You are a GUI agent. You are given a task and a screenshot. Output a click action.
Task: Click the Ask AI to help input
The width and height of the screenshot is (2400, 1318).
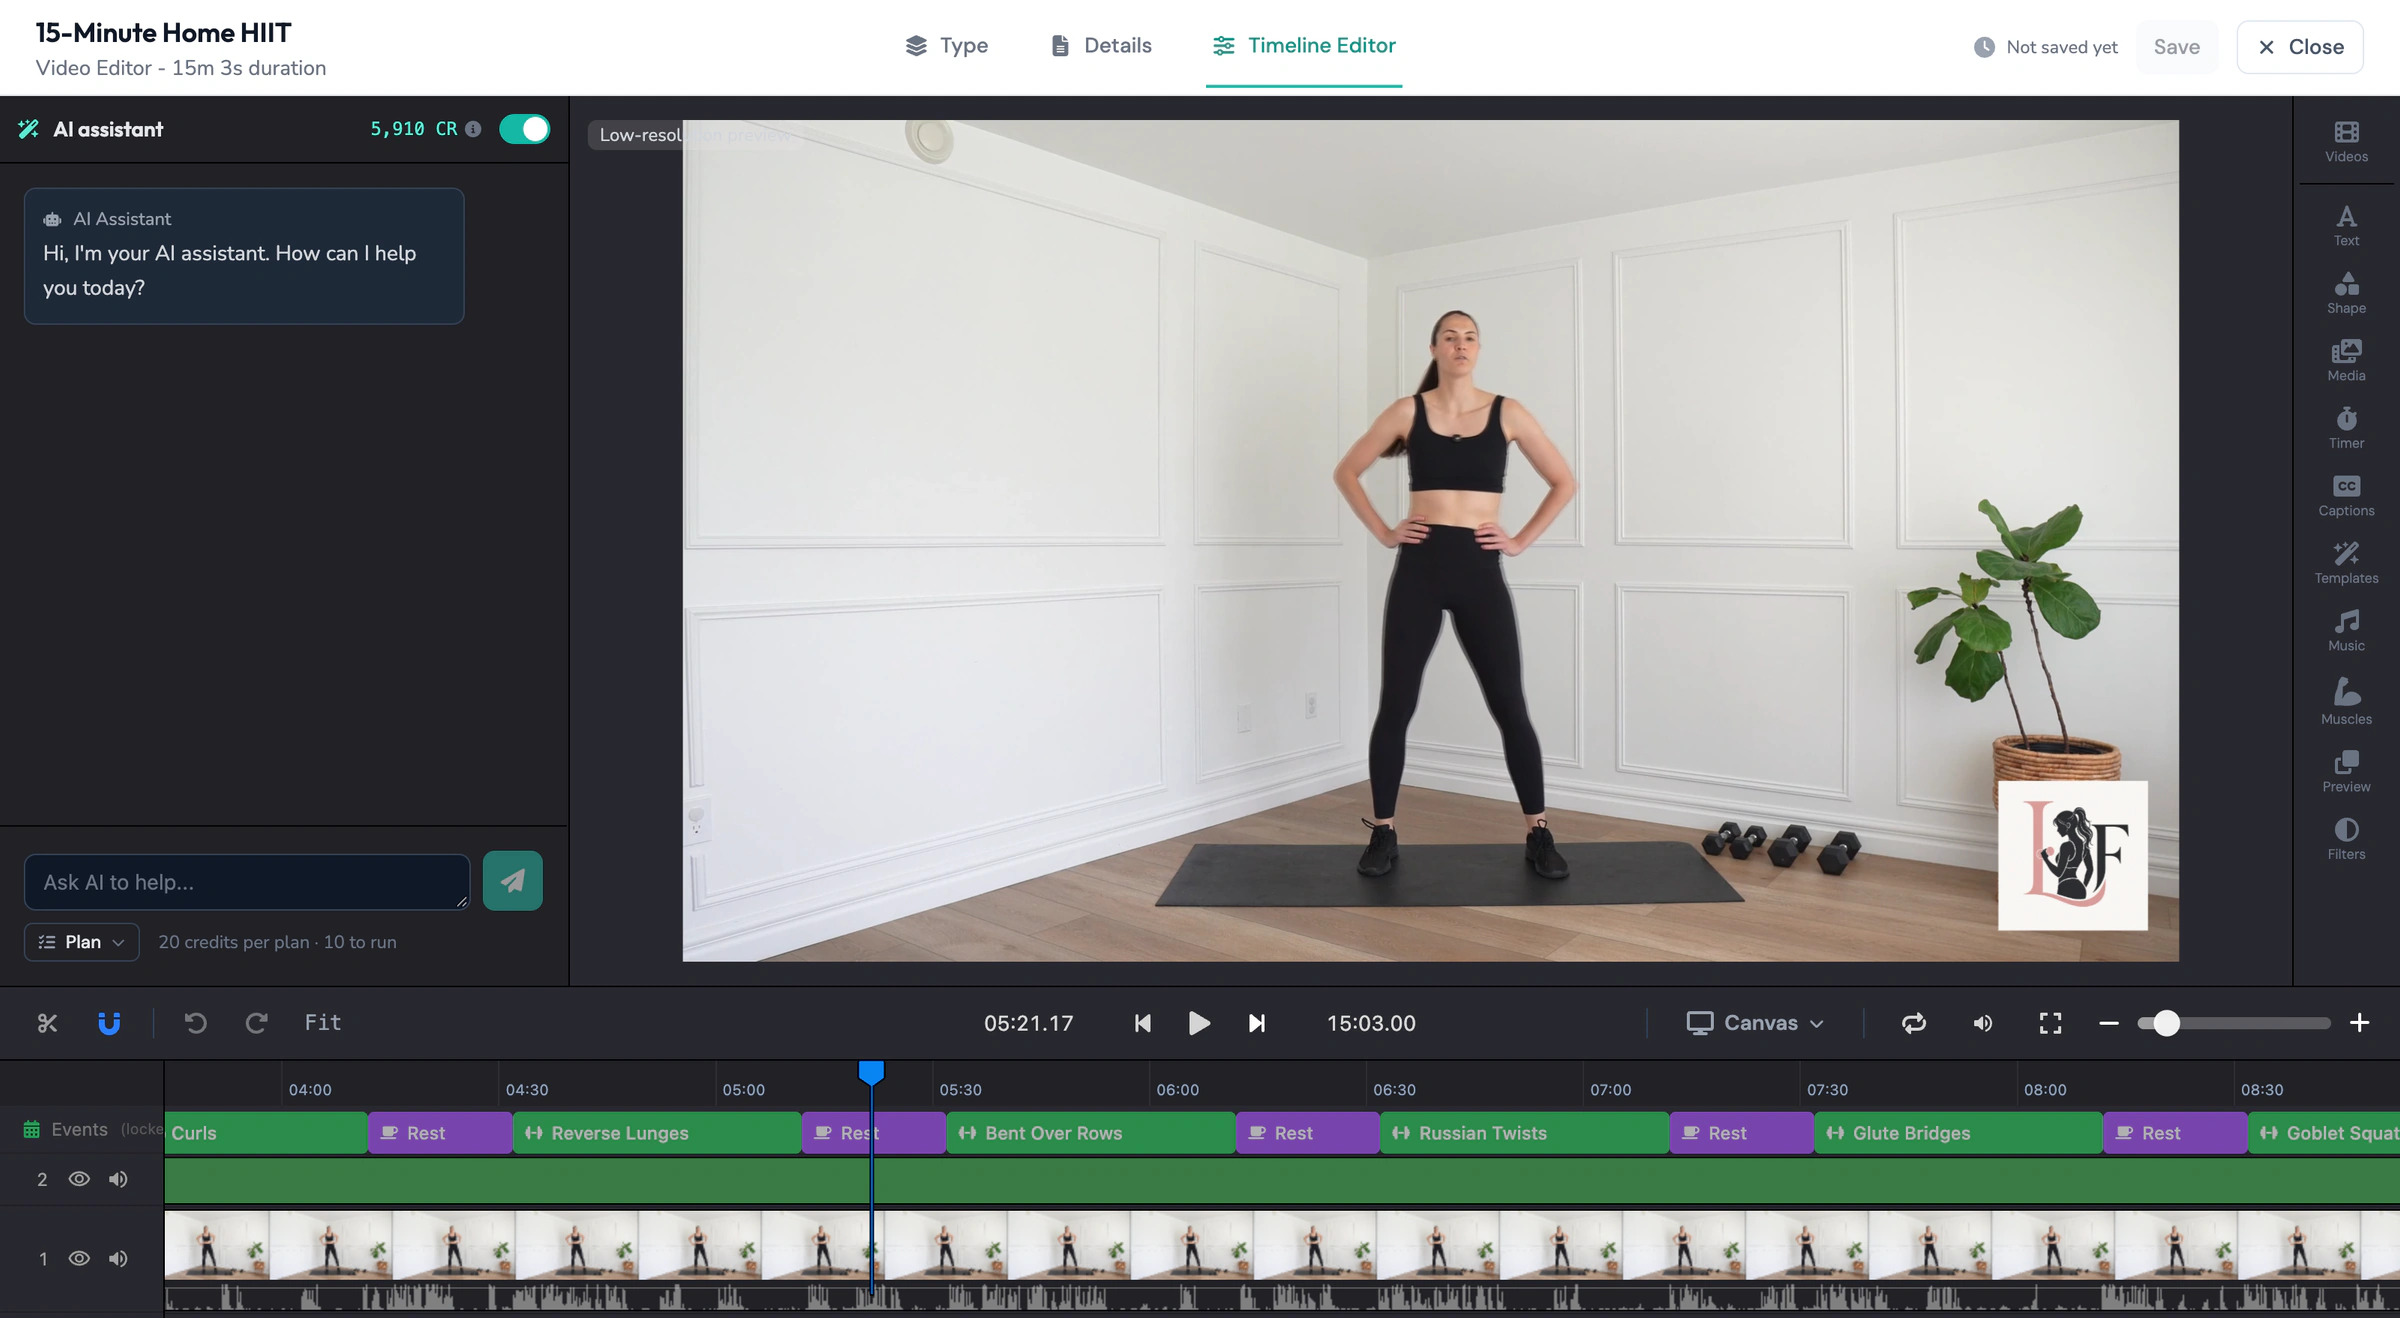coord(247,881)
